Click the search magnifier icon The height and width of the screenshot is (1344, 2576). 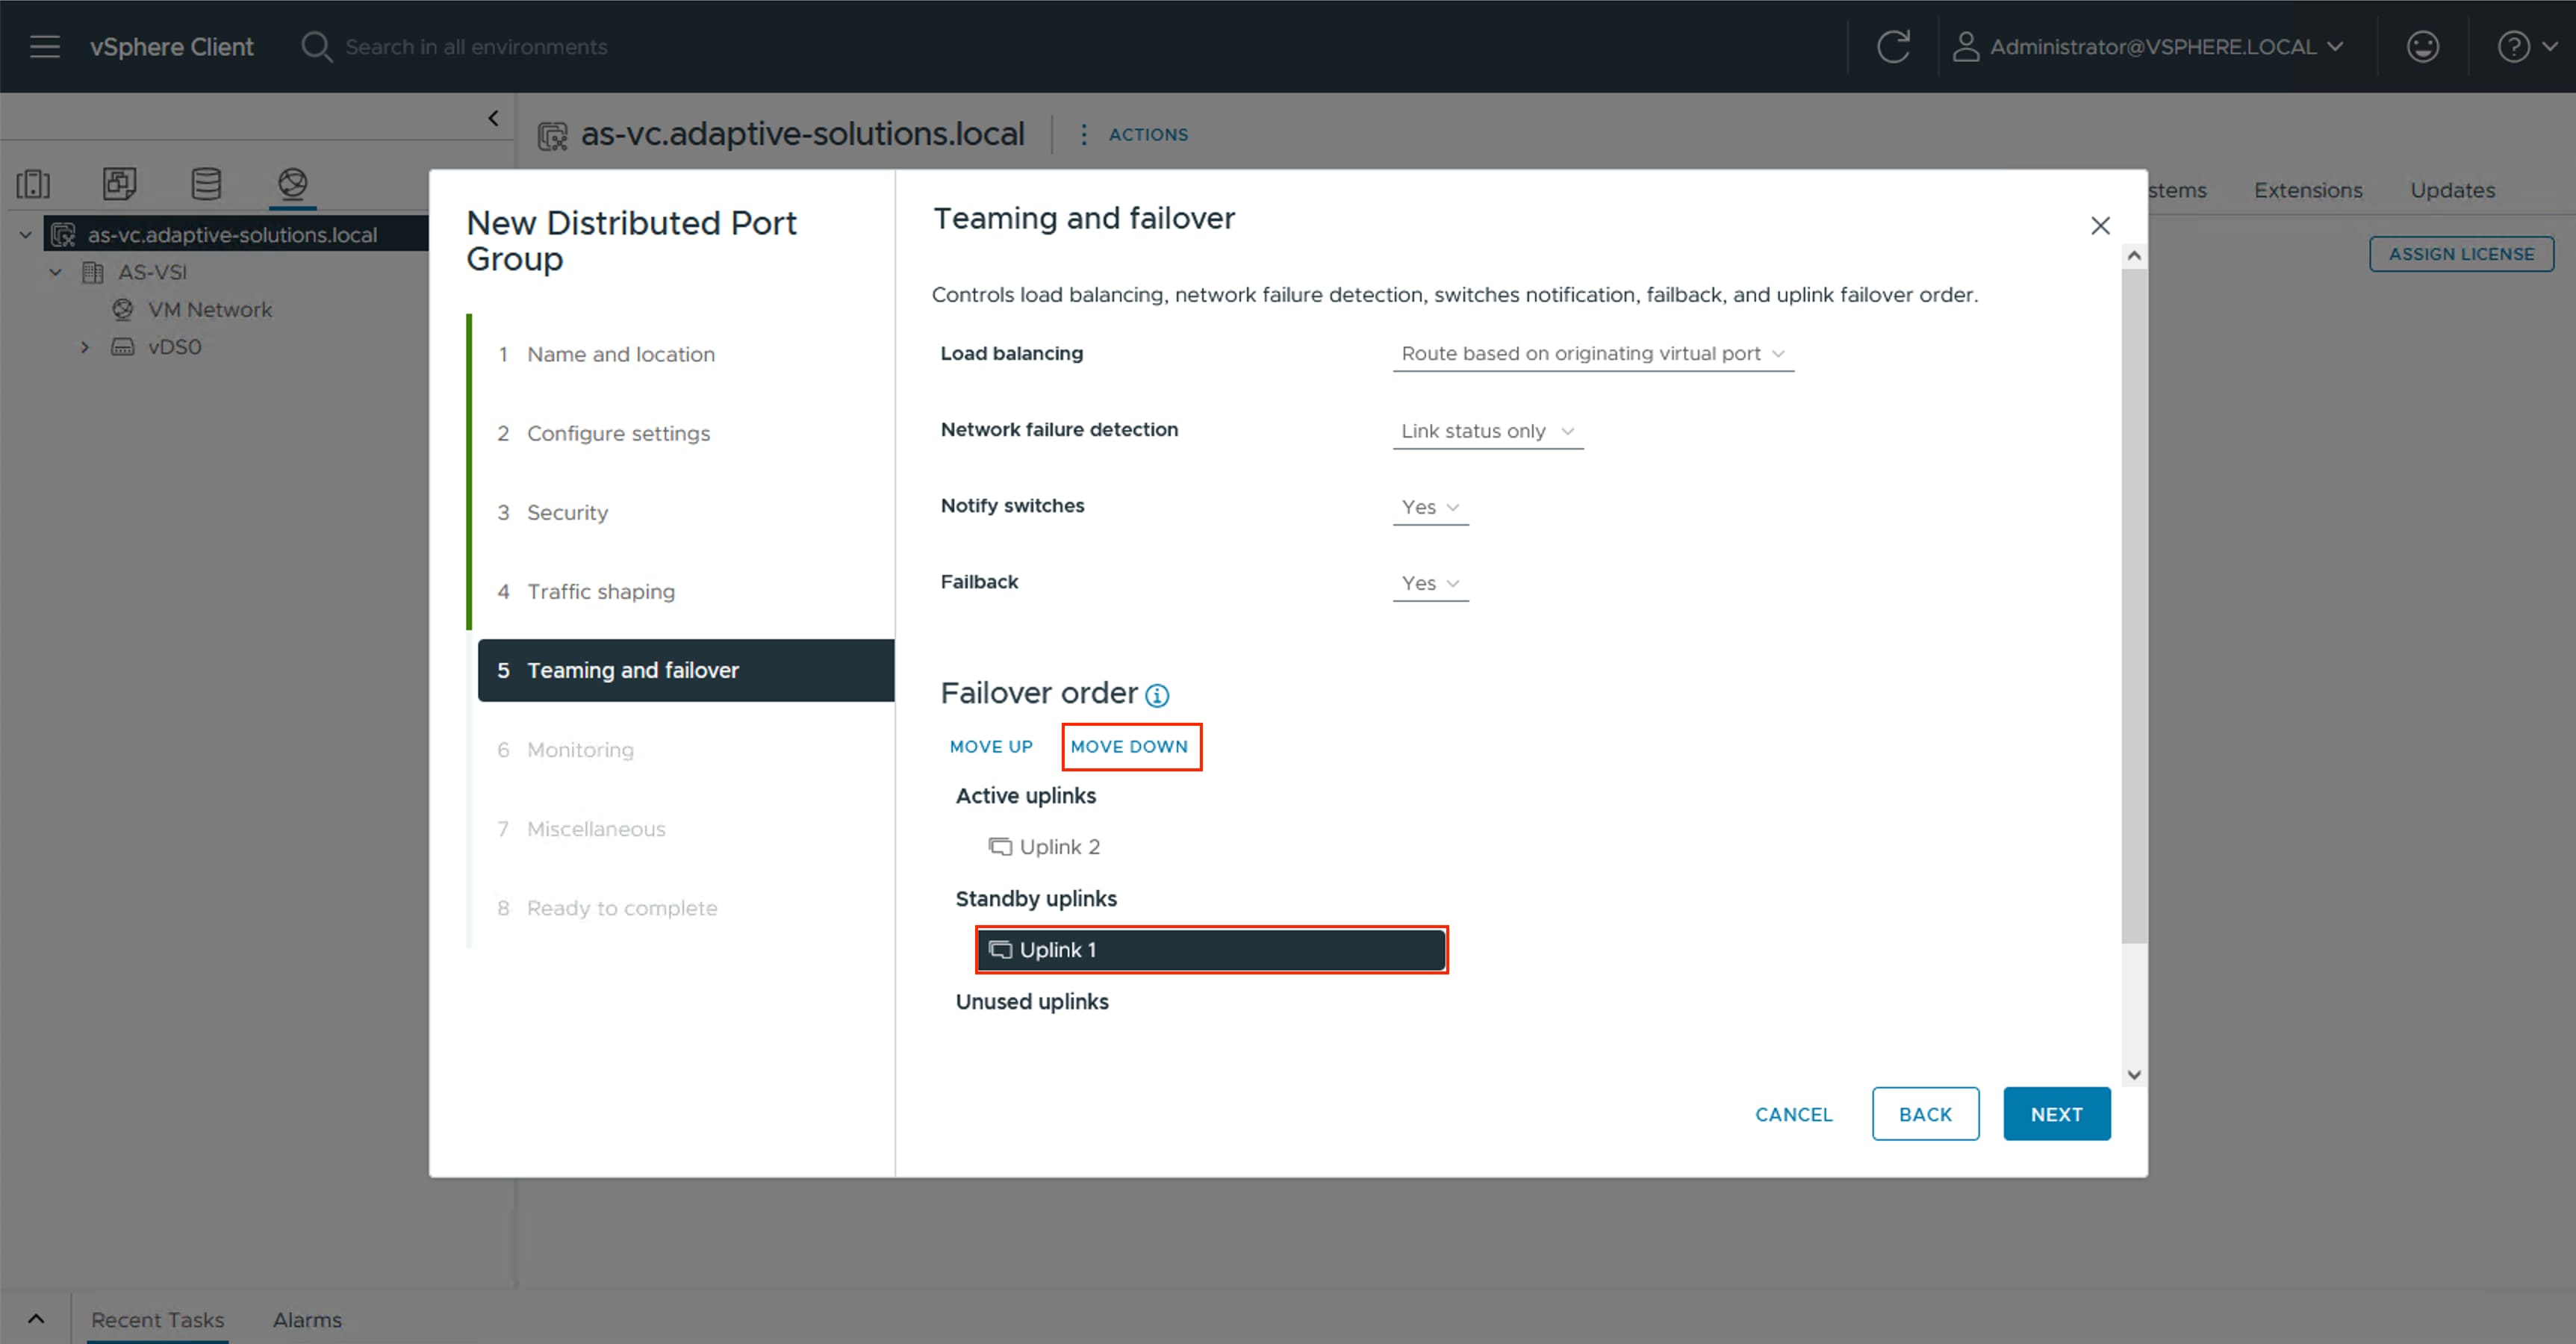click(x=315, y=46)
